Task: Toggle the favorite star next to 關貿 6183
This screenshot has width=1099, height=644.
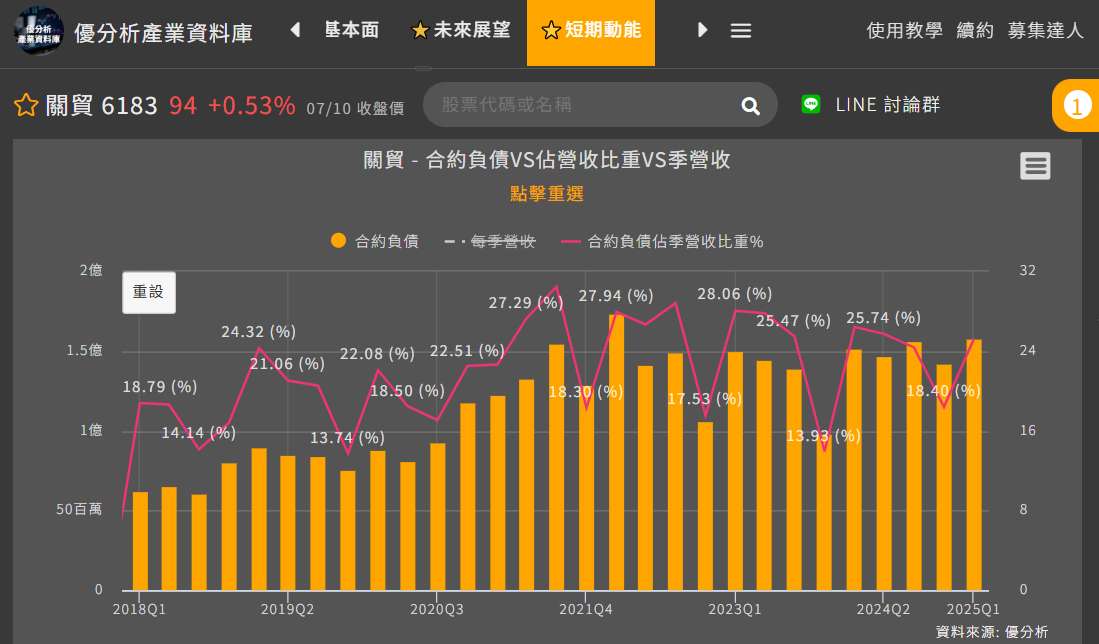Action: point(26,105)
